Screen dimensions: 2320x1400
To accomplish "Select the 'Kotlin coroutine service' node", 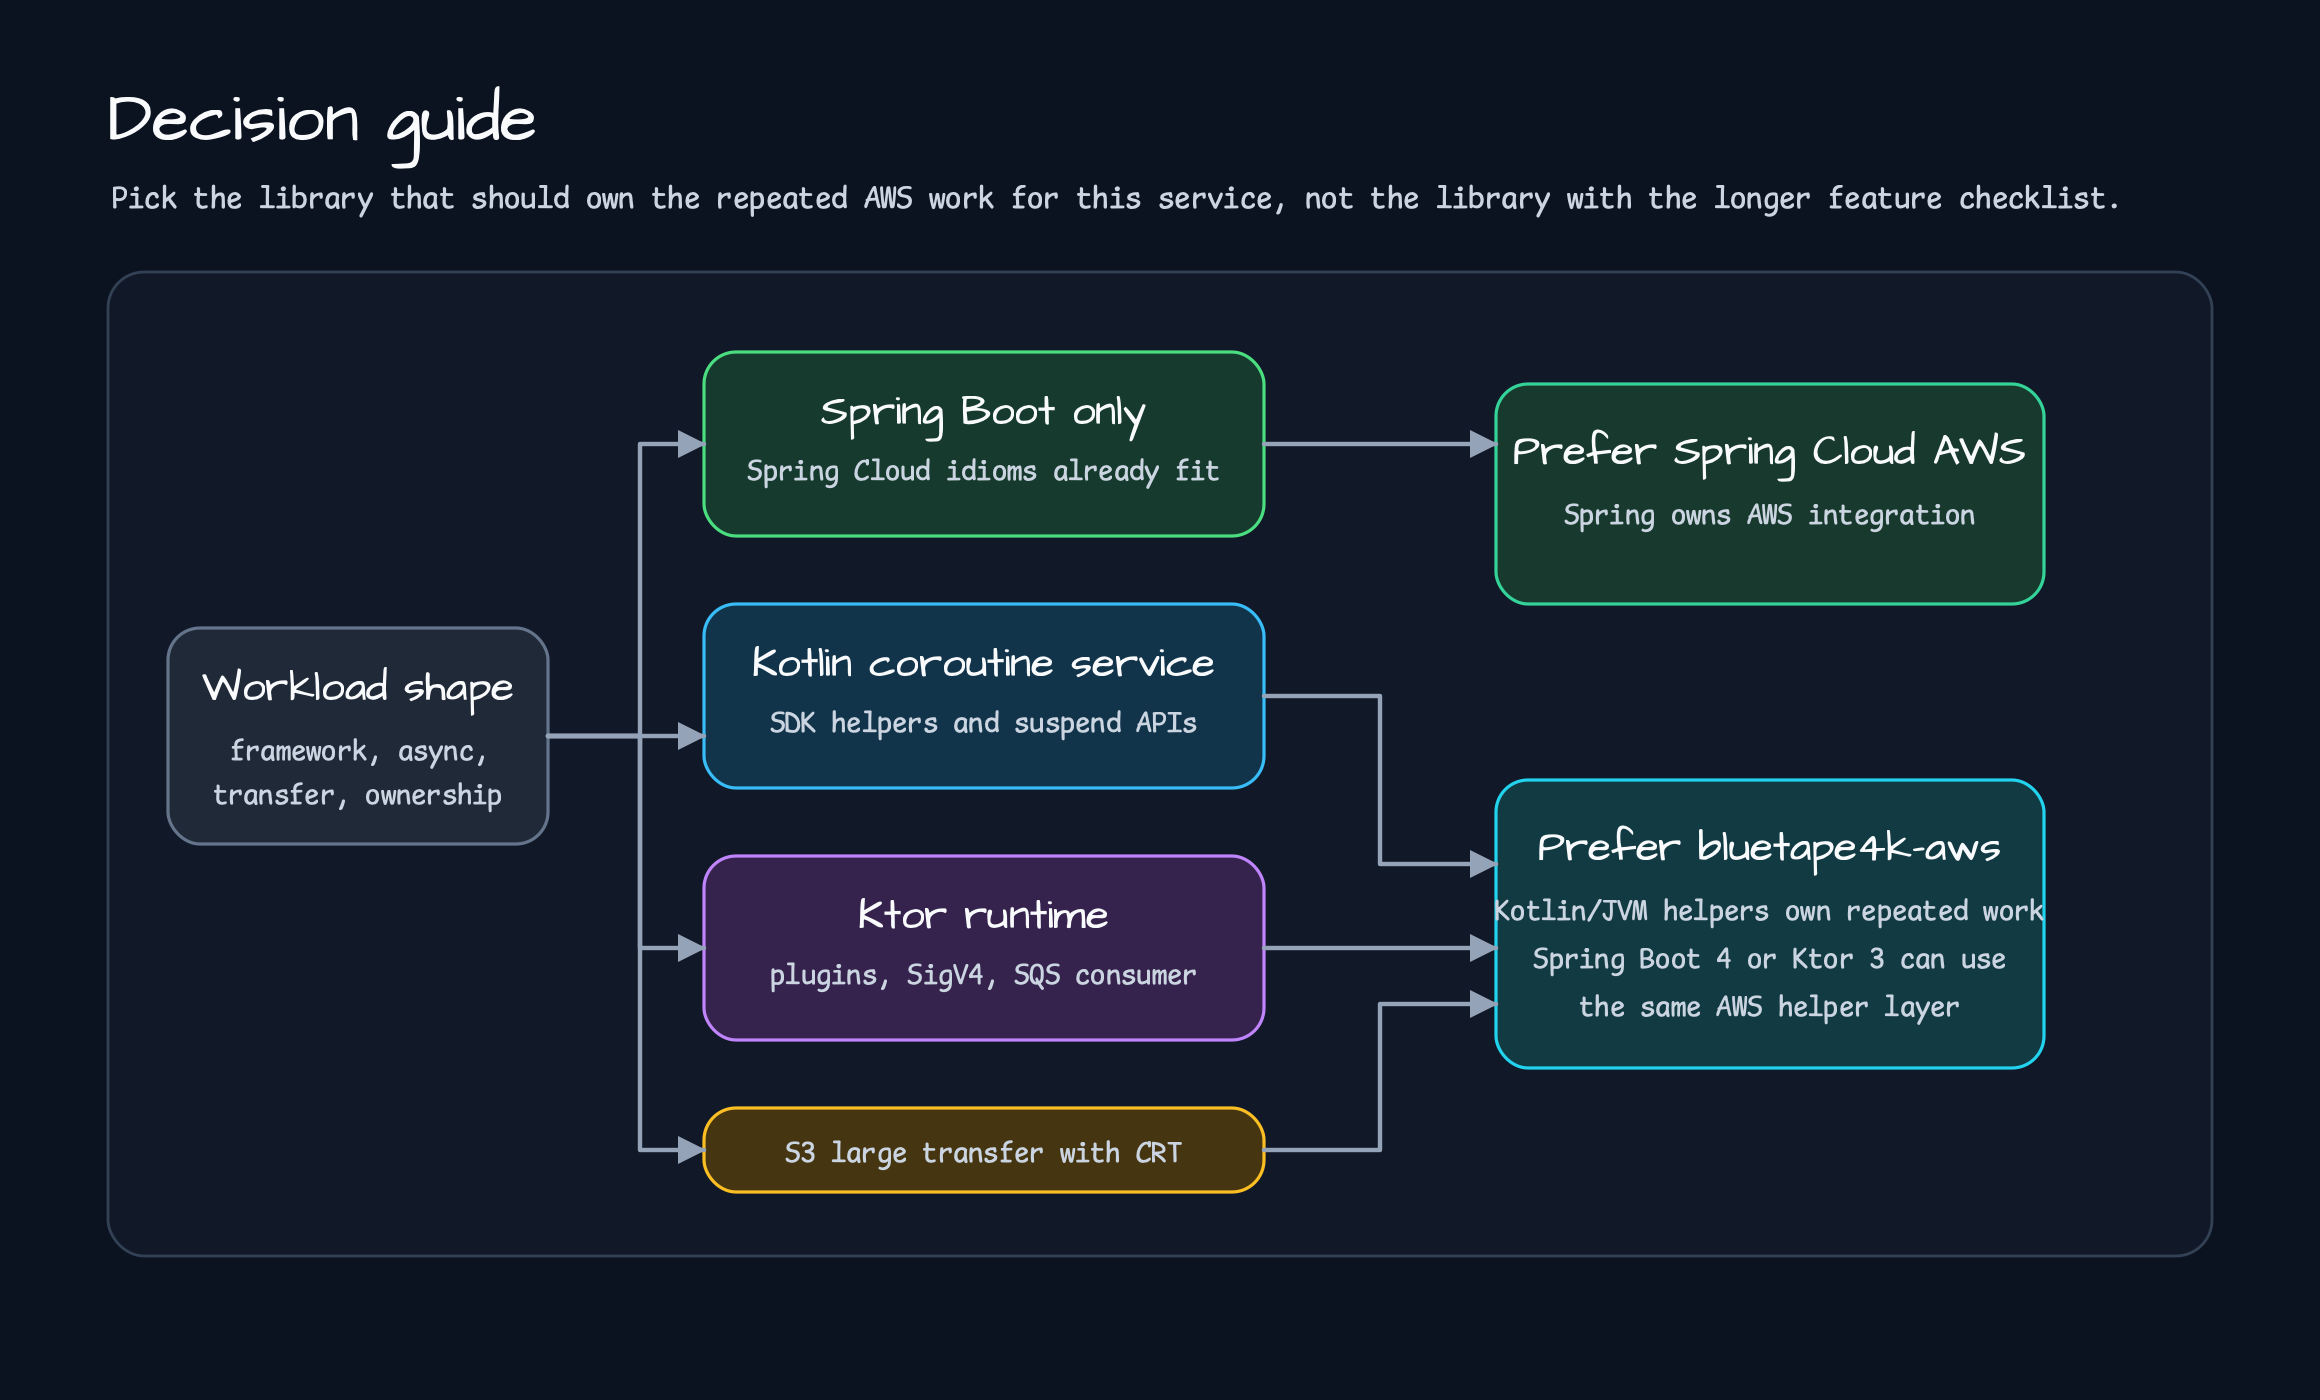I will pos(984,696).
